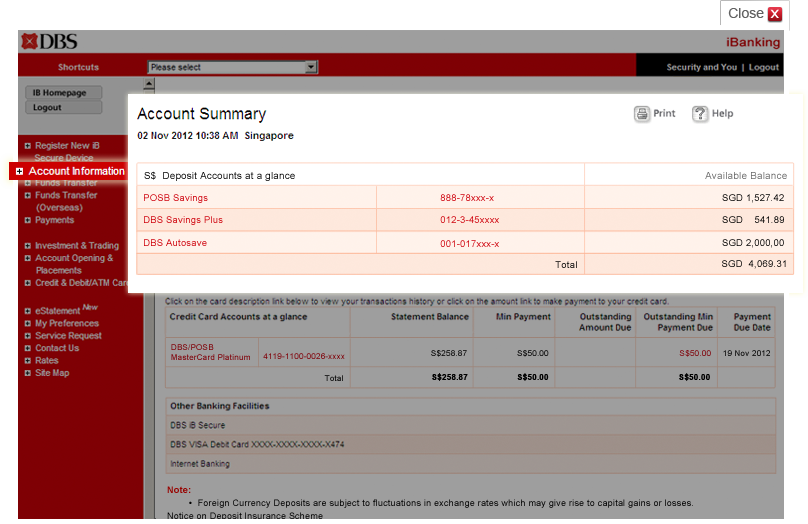Click the Help text label

click(x=722, y=113)
